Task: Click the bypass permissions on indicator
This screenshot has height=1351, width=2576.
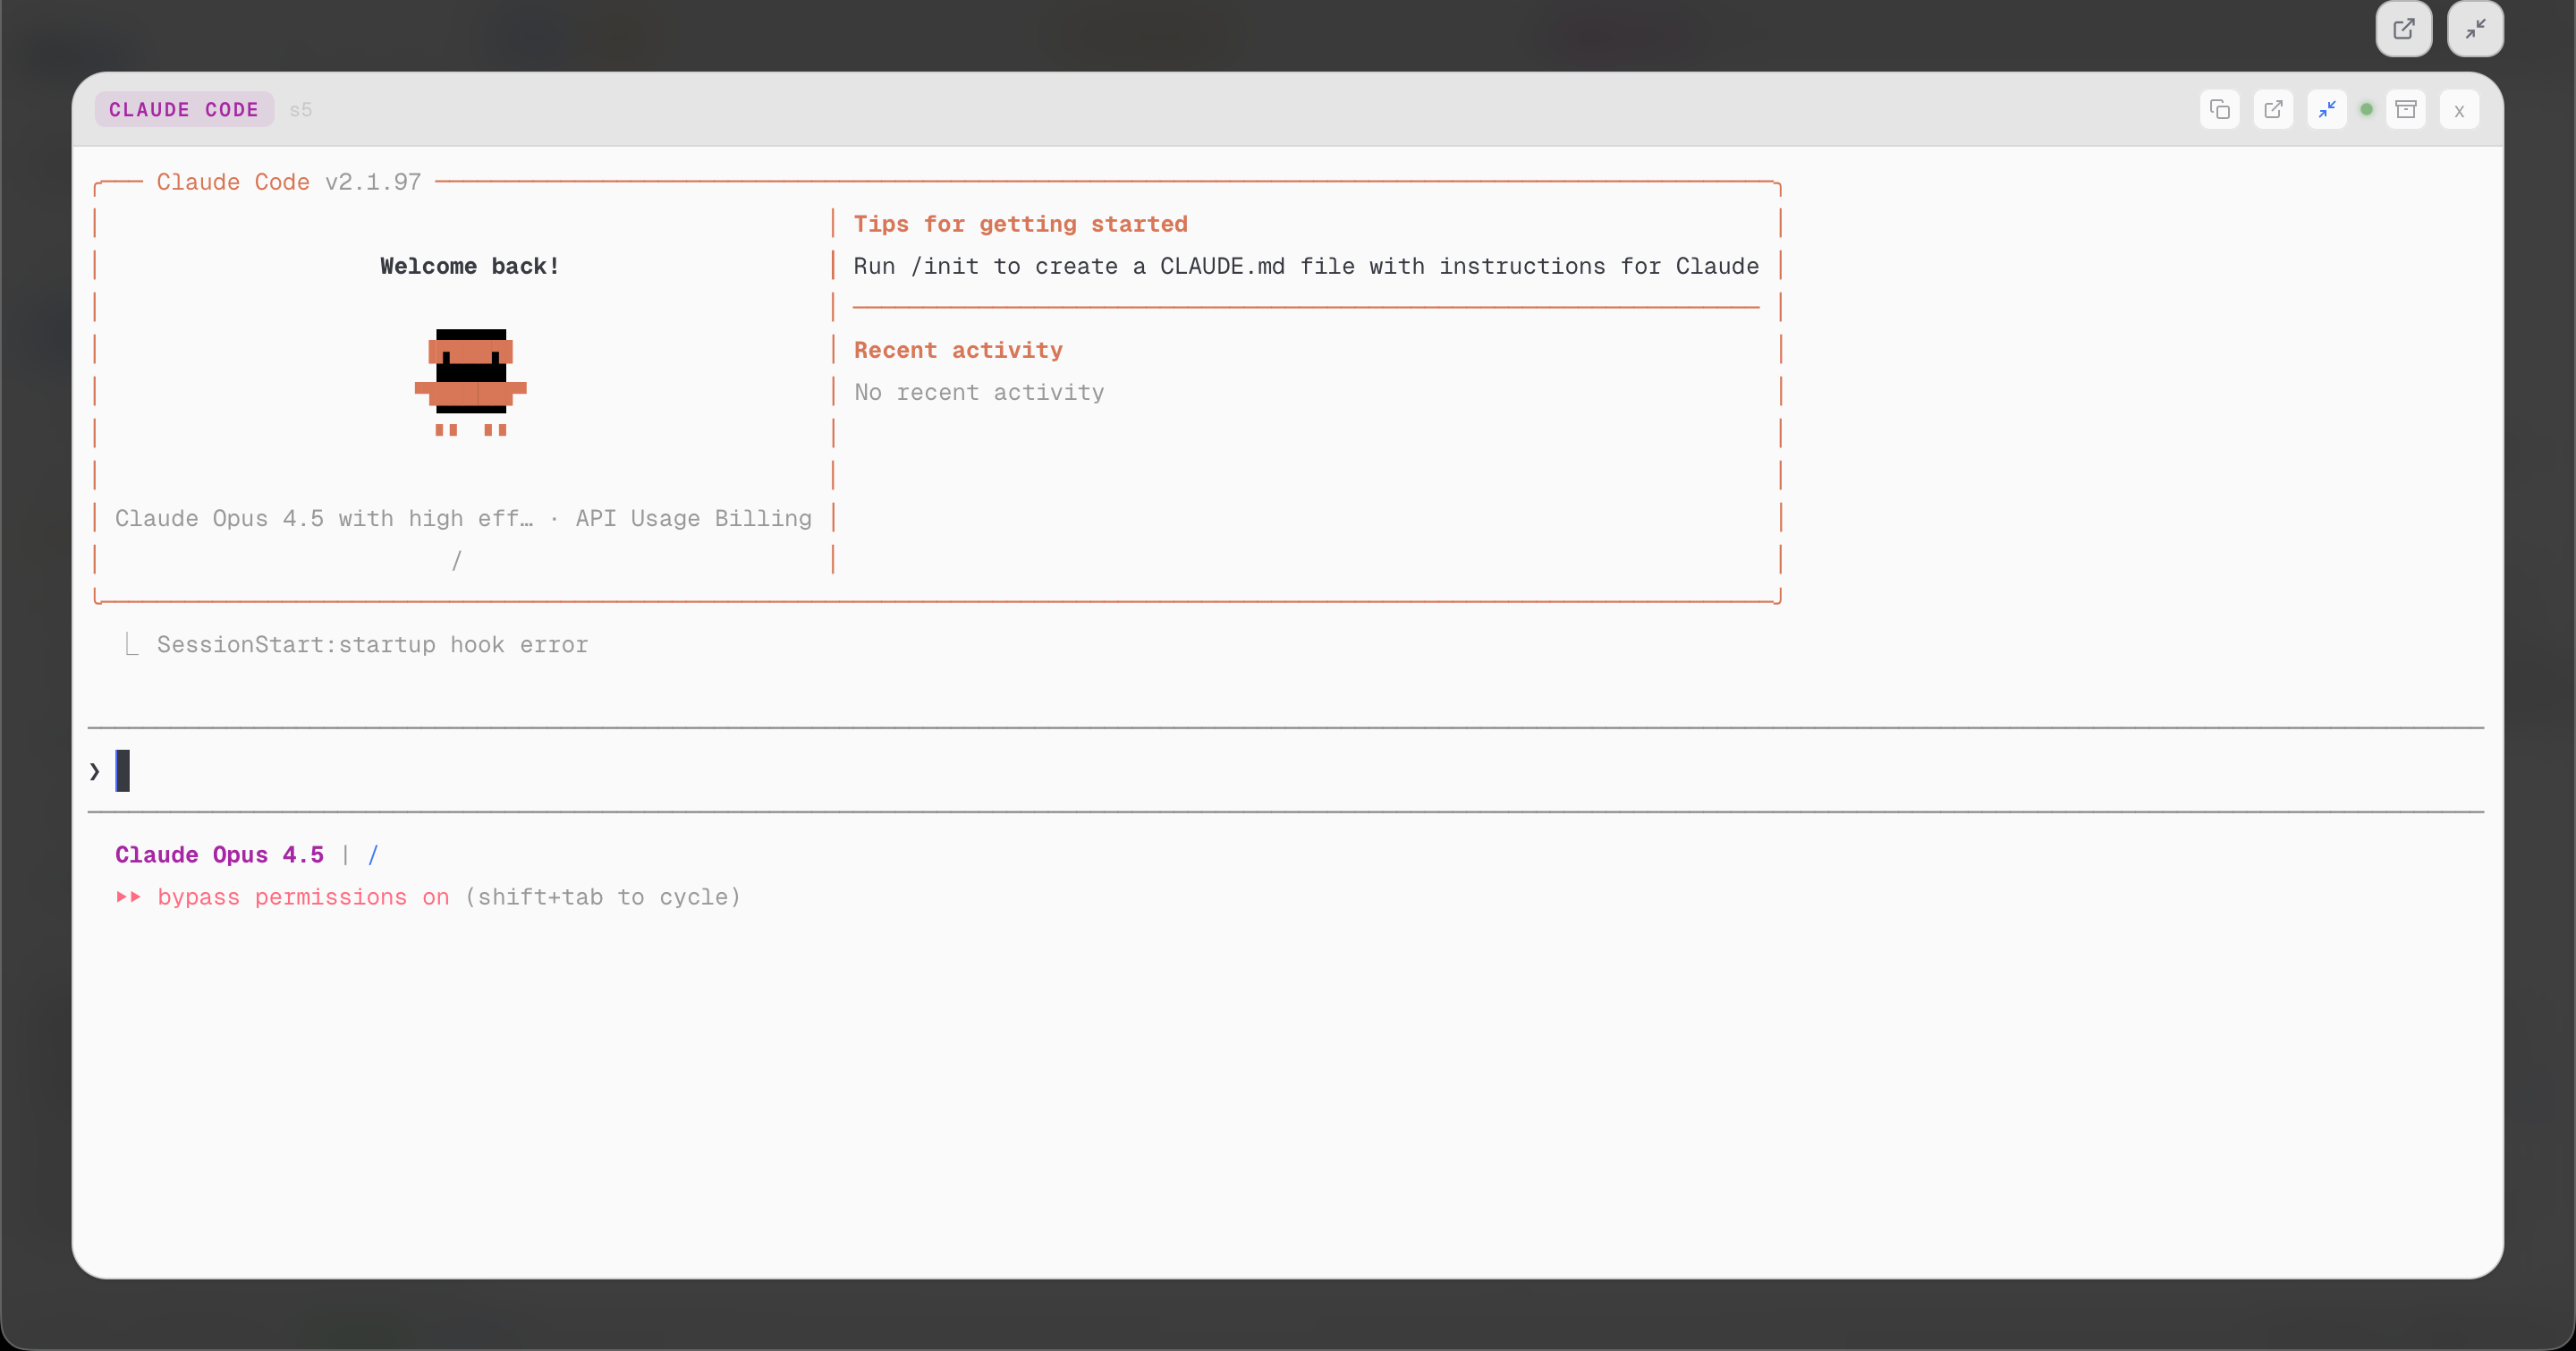Action: pos(302,897)
